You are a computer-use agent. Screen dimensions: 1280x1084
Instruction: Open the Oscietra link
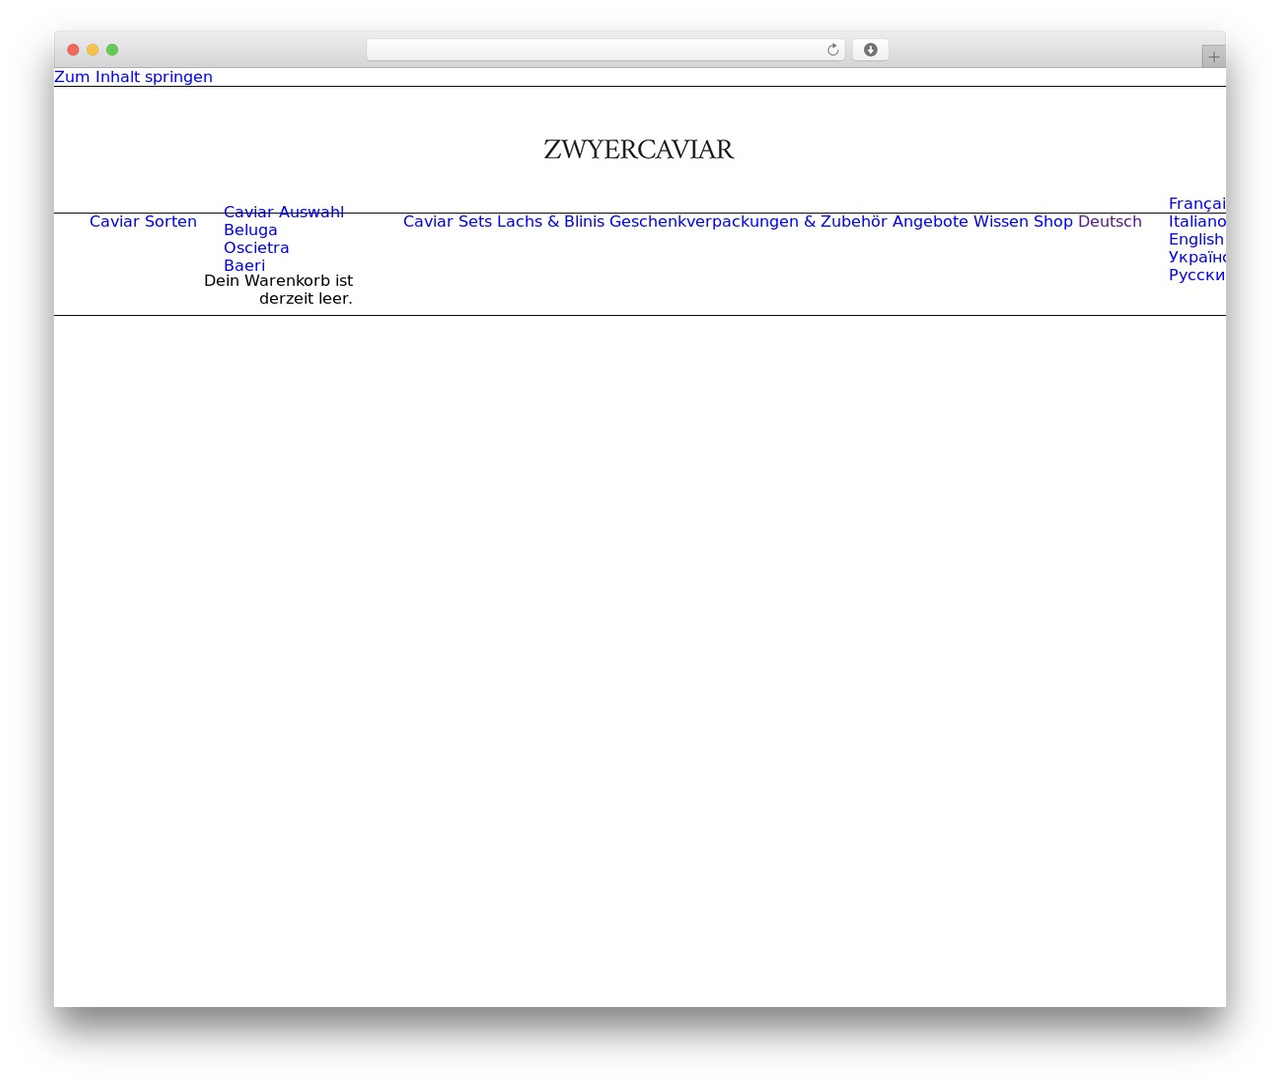point(257,248)
